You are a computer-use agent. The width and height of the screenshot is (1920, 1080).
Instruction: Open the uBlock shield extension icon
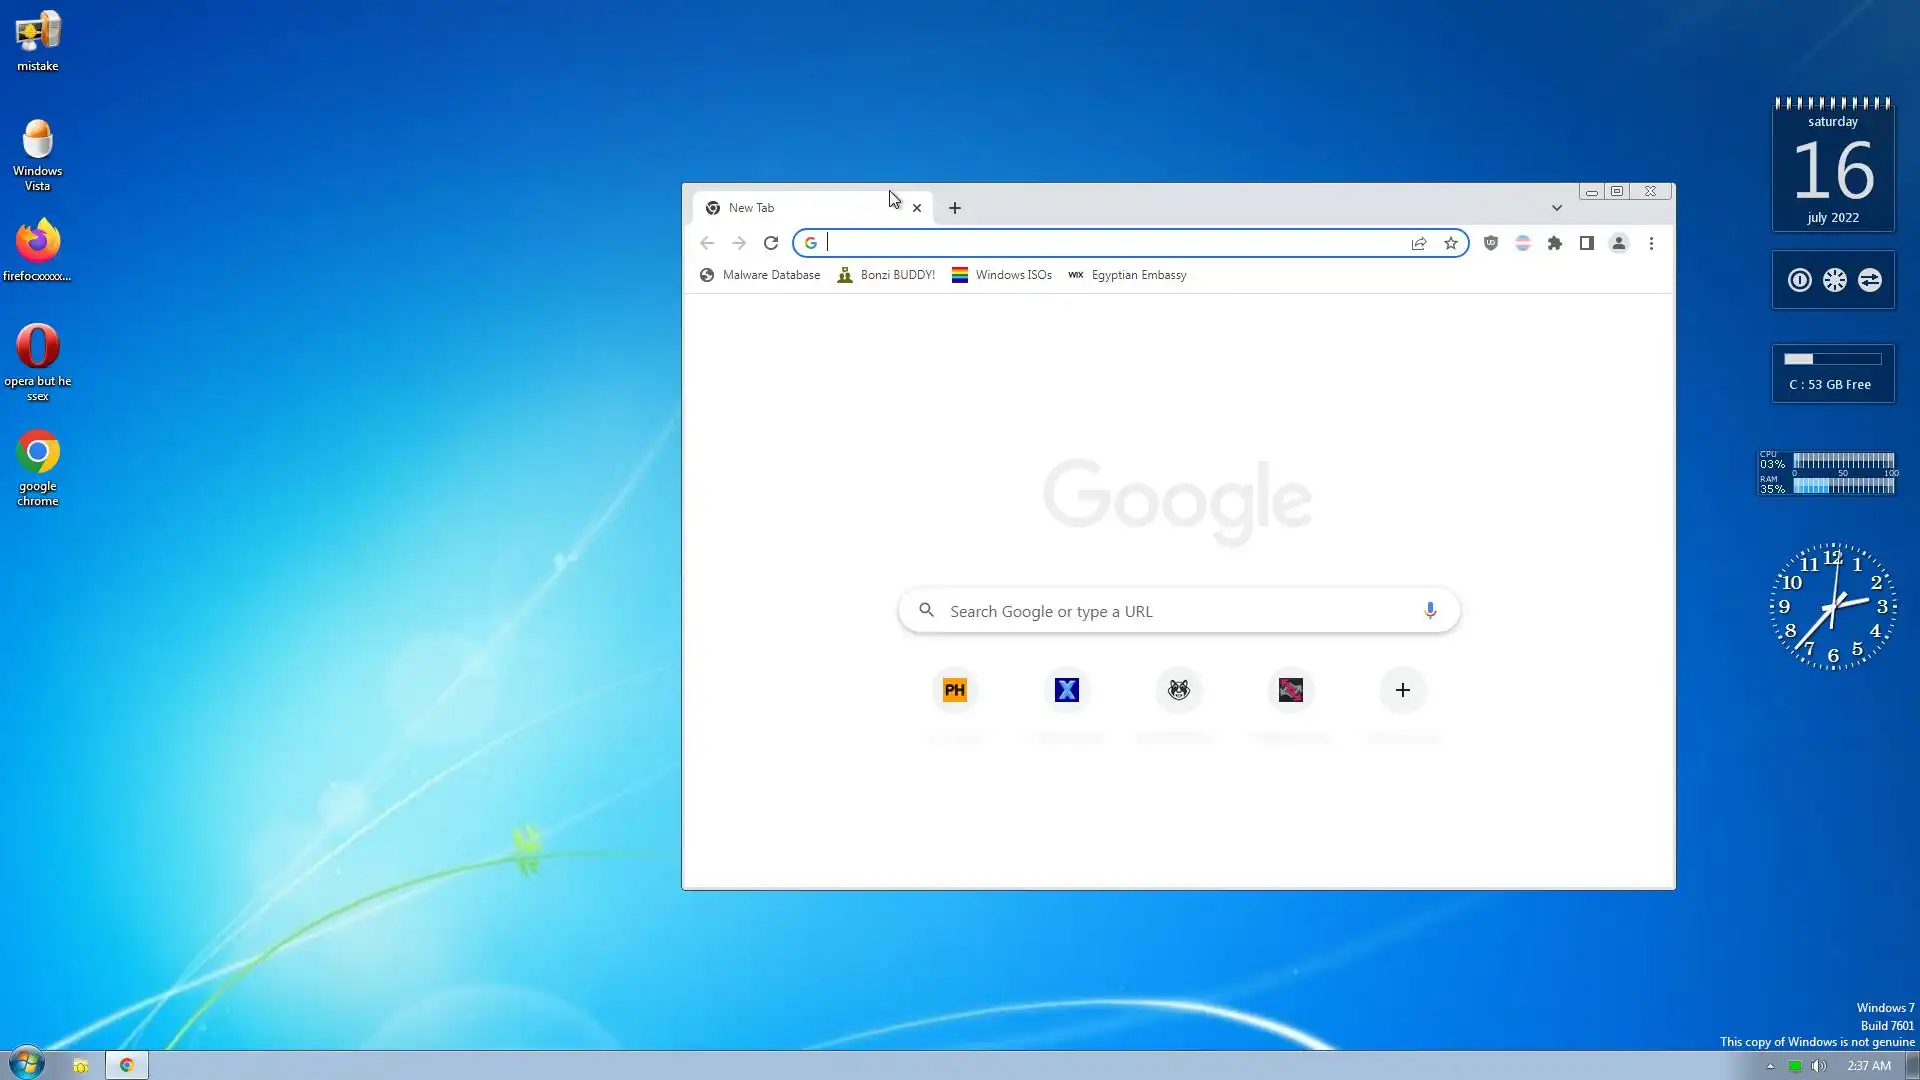pyautogui.click(x=1490, y=243)
